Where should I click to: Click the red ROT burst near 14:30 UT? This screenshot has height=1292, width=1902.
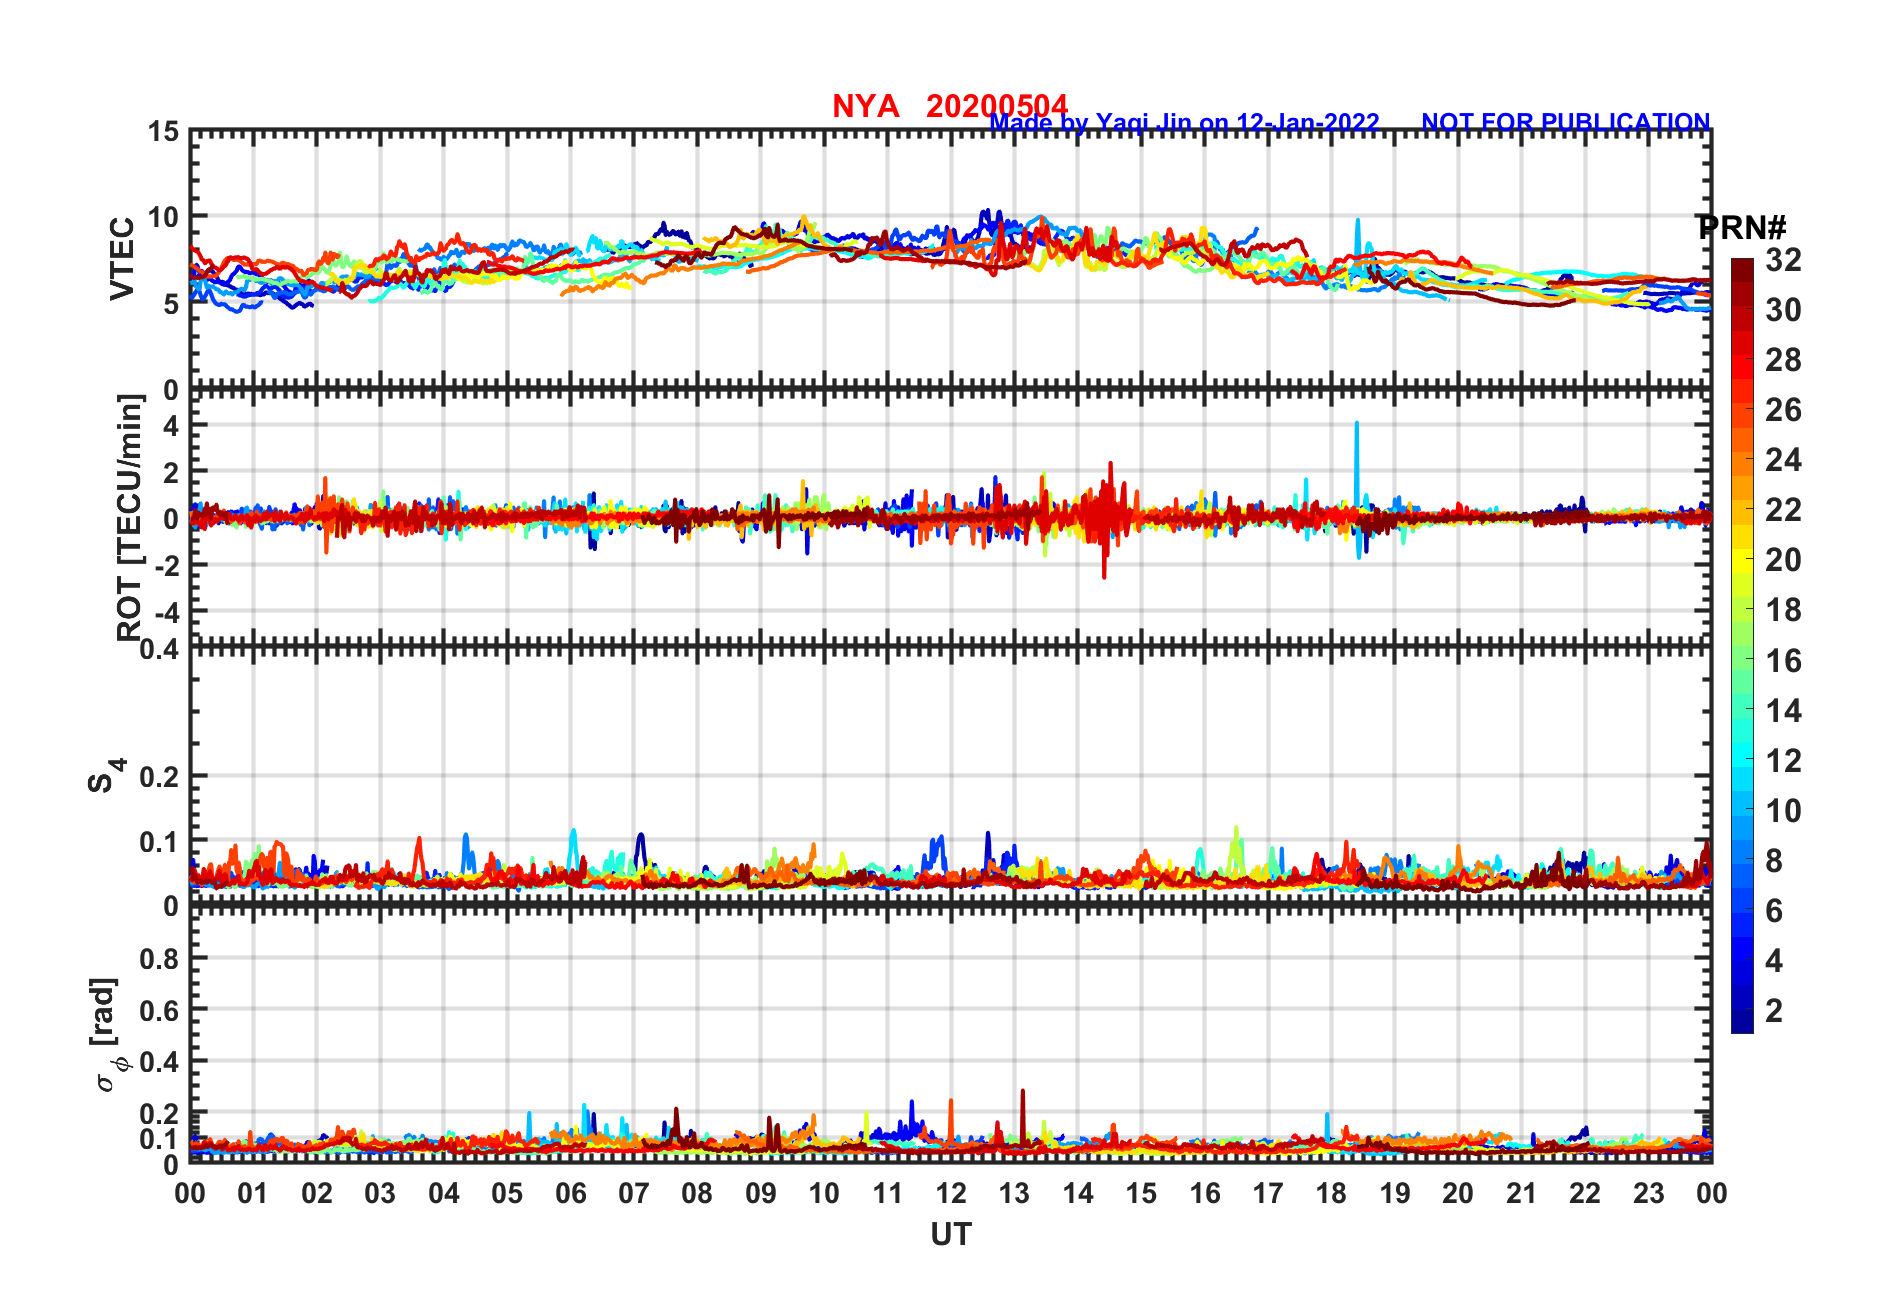tap(1105, 518)
